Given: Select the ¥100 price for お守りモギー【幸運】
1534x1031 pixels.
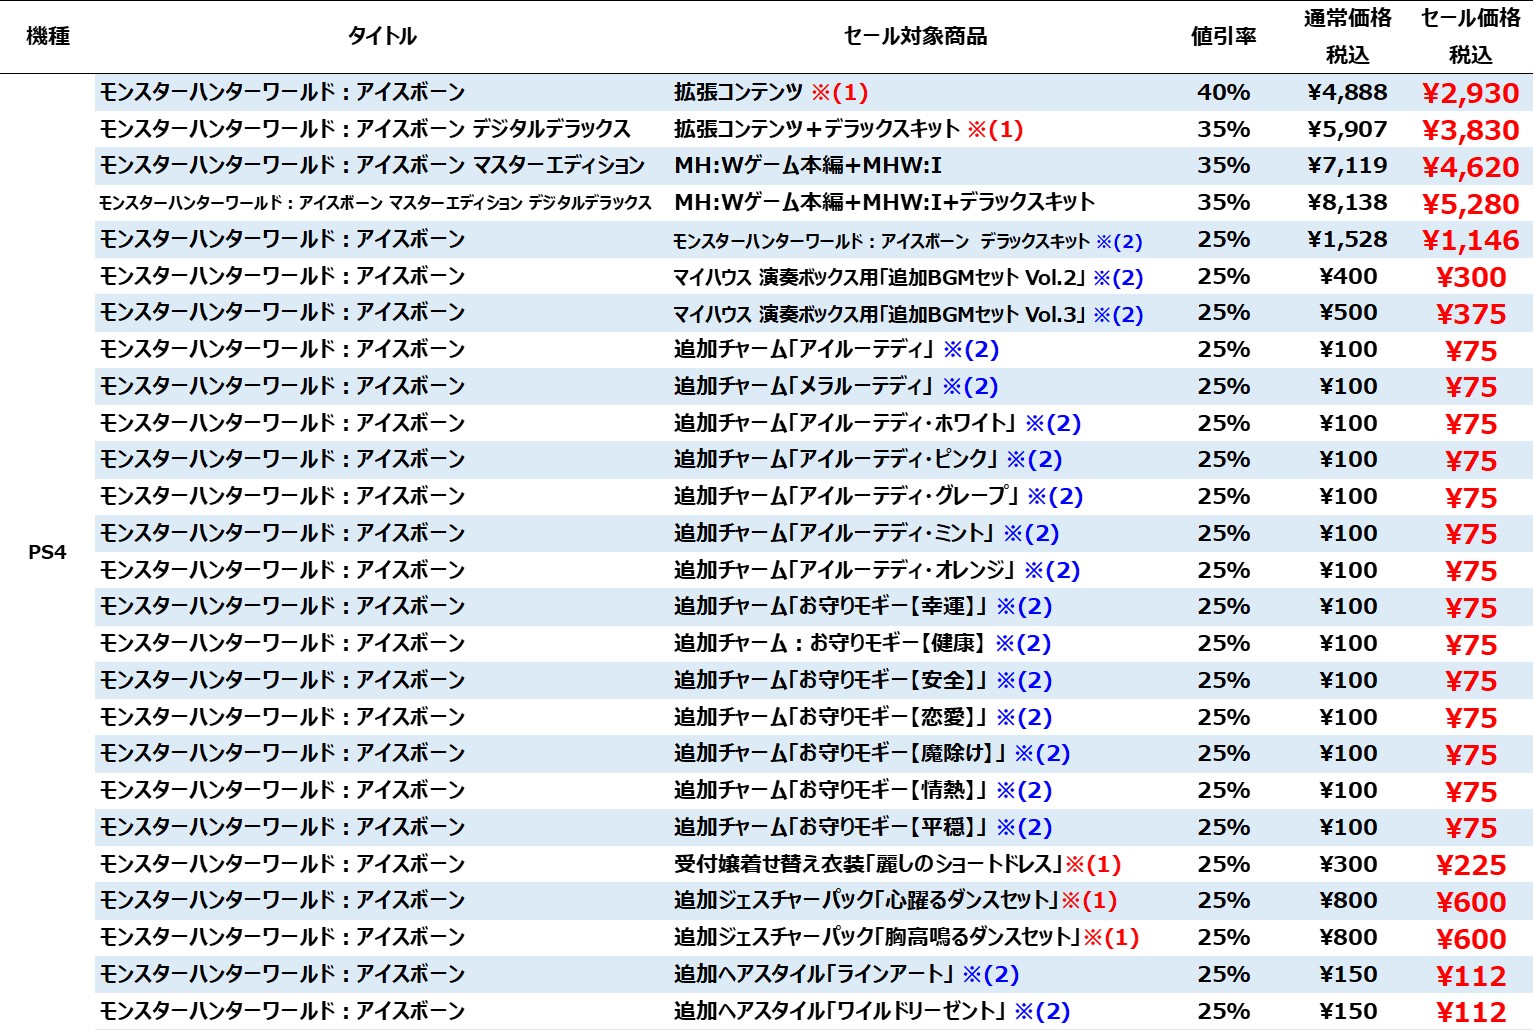Looking at the screenshot, I should pyautogui.click(x=1348, y=606).
